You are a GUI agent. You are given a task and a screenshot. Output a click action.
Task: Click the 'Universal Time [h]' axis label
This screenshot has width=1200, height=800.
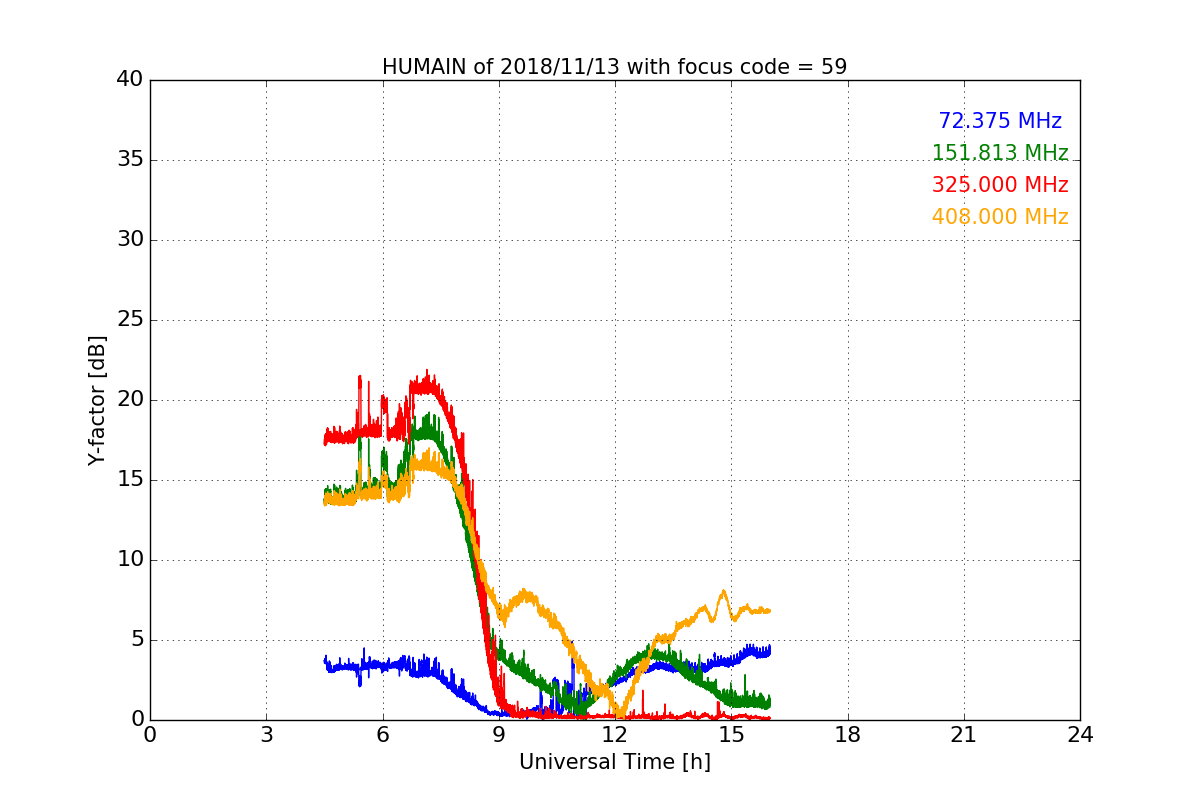614,762
